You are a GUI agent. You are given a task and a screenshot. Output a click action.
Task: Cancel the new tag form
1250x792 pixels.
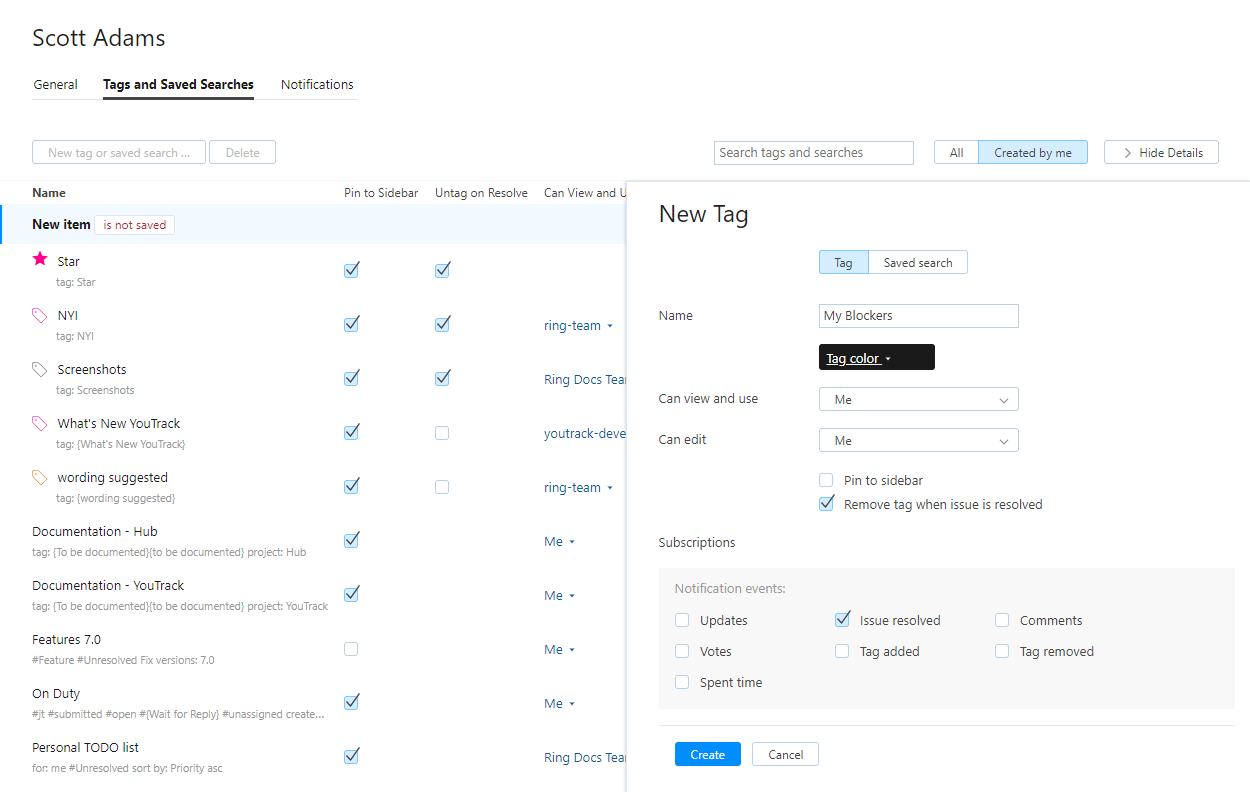pos(785,755)
